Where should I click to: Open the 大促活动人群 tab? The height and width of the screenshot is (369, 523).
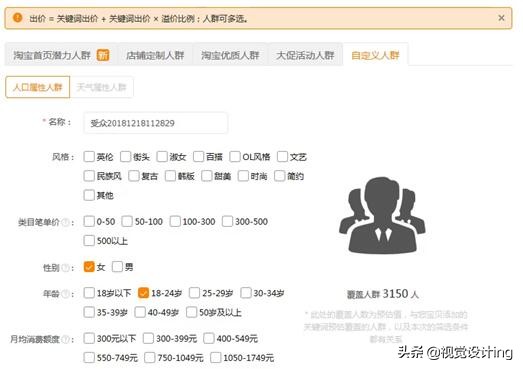tap(305, 55)
